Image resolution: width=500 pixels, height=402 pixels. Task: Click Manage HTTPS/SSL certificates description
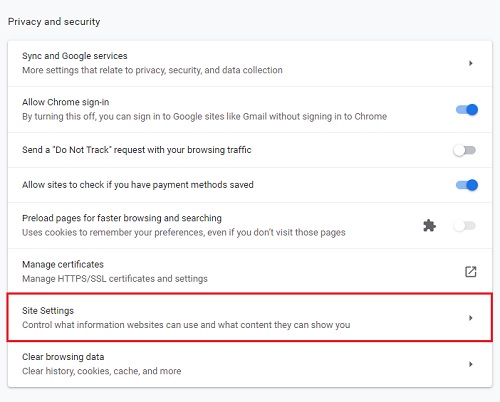click(x=115, y=279)
